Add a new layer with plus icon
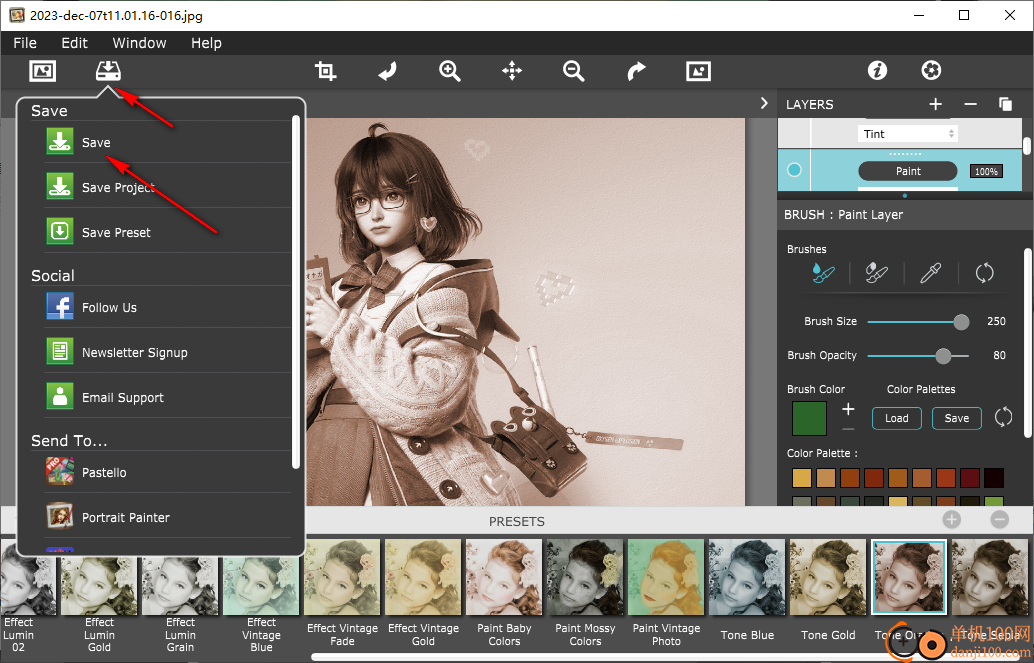Image resolution: width=1034 pixels, height=663 pixels. 935,104
